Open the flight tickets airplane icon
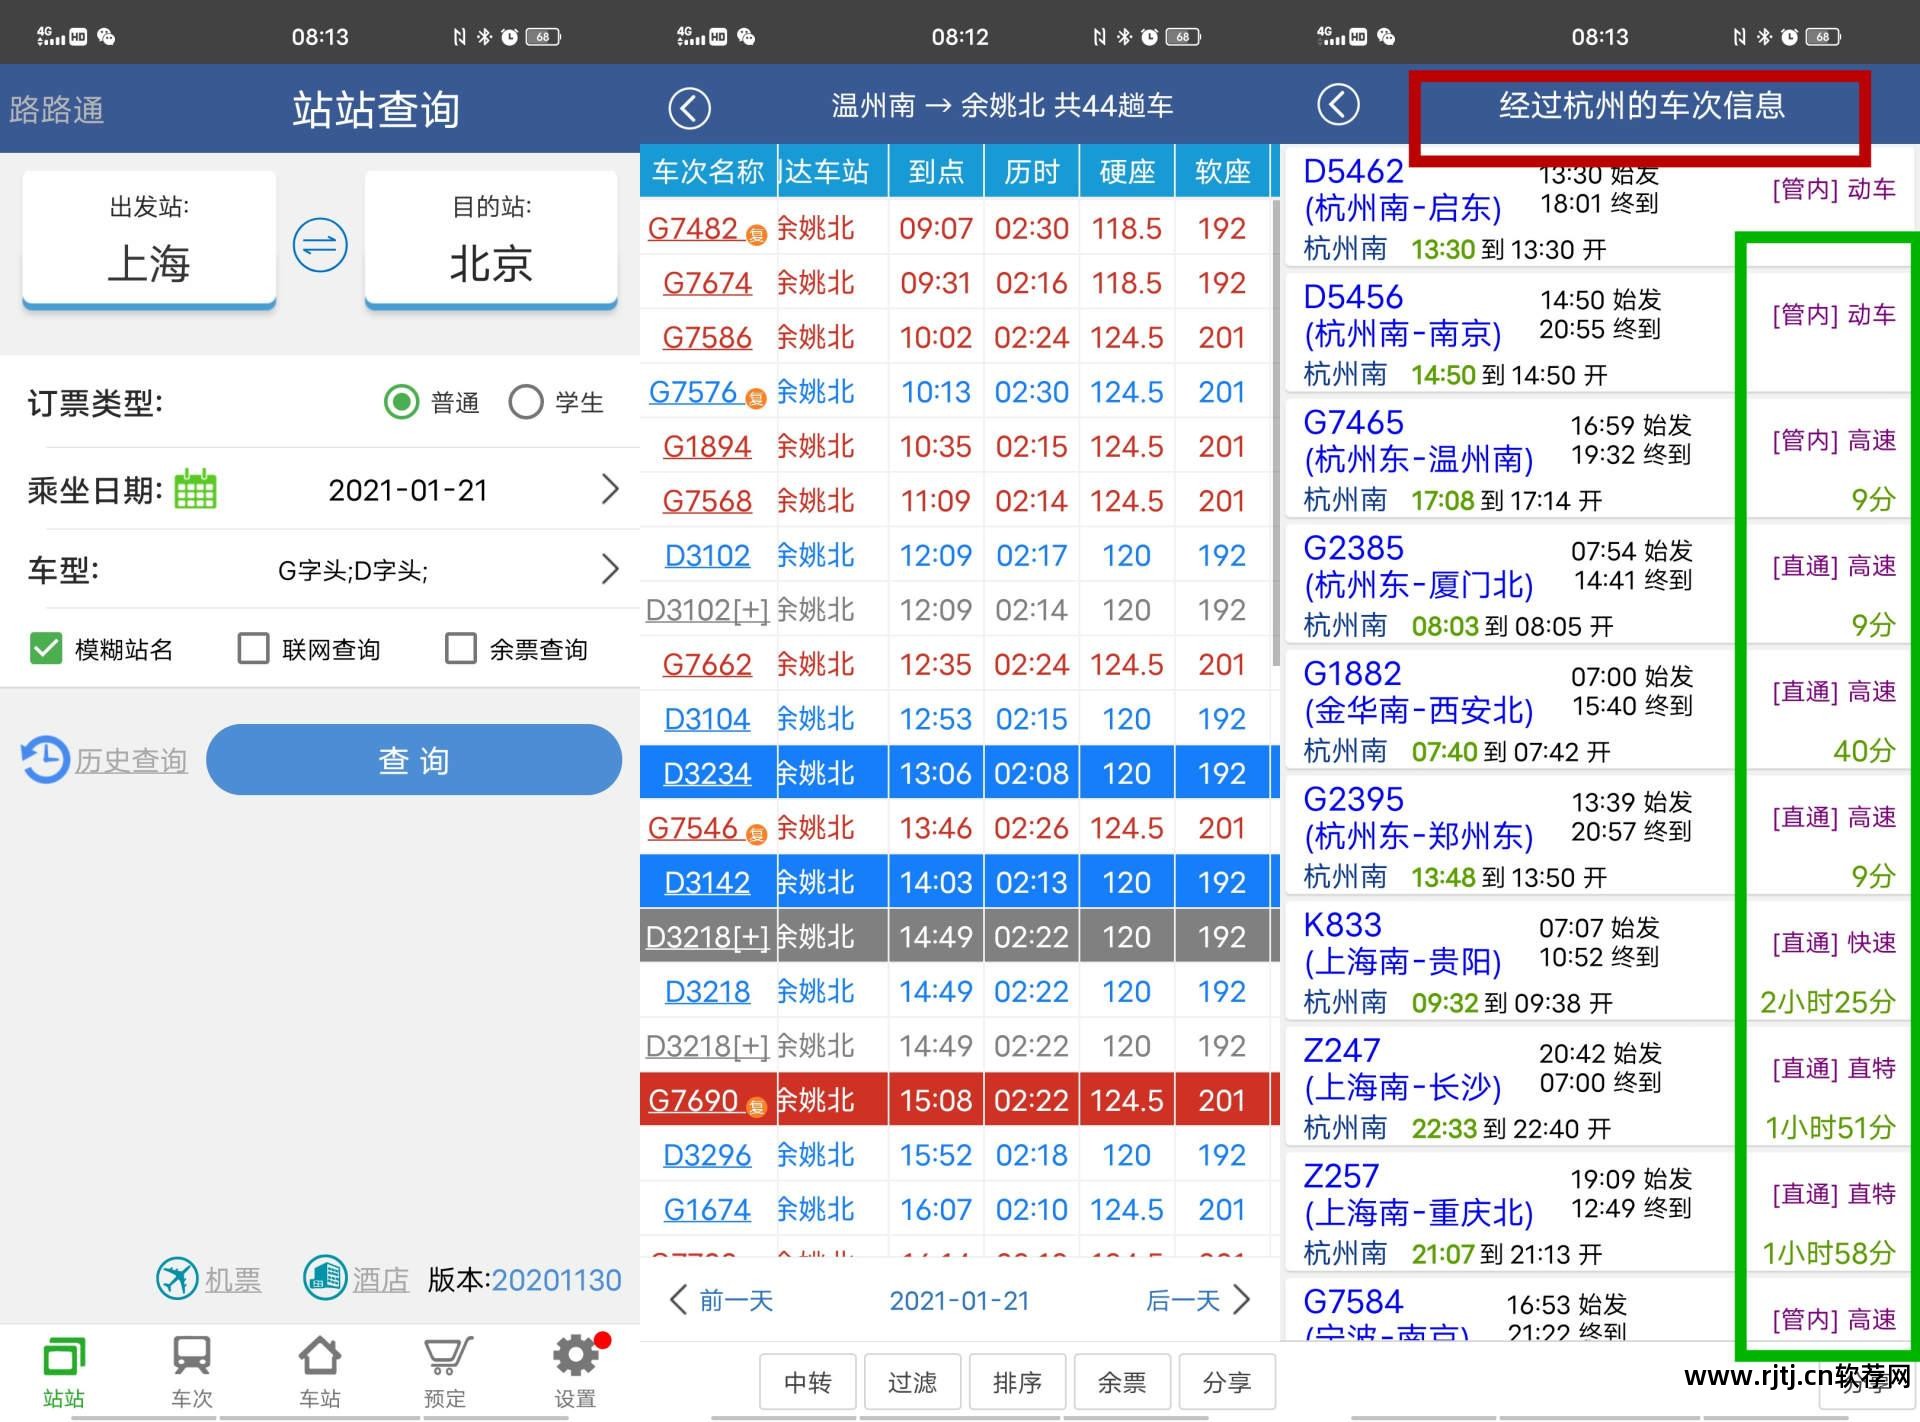 (x=177, y=1278)
